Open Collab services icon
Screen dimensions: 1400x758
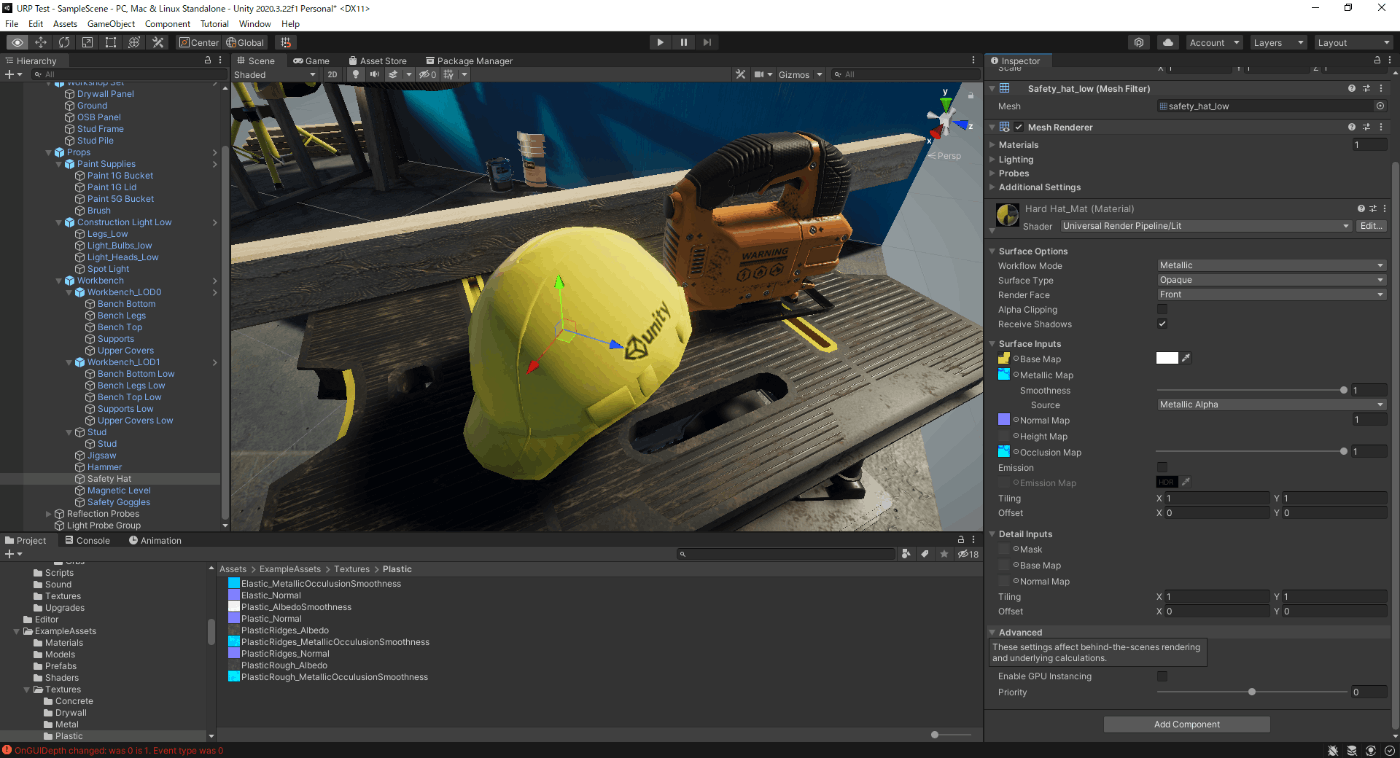pyautogui.click(x=1139, y=42)
